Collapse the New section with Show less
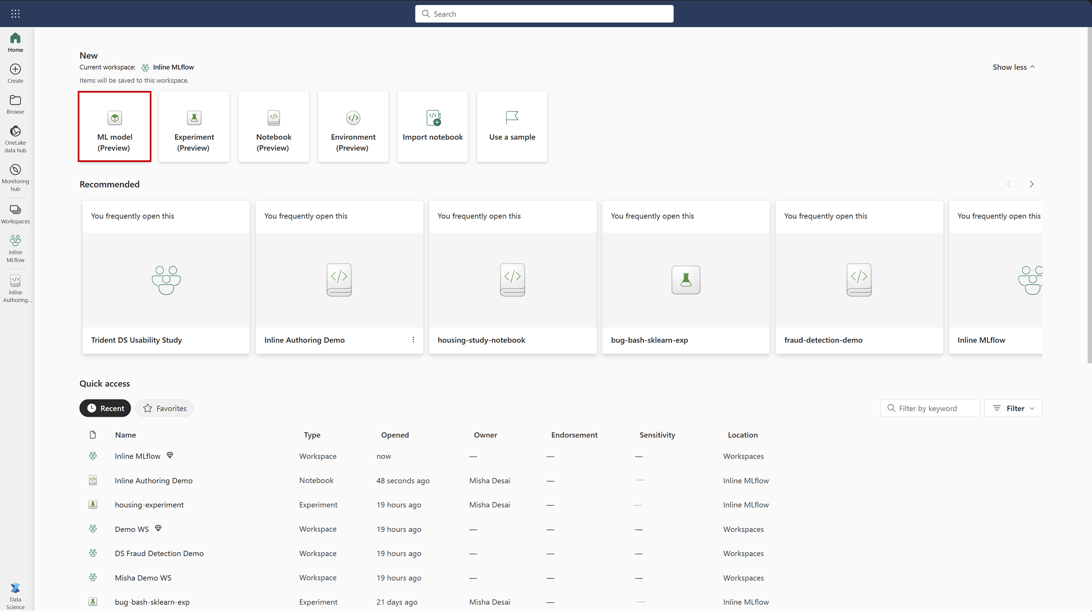Image resolution: width=1092 pixels, height=612 pixels. [1013, 68]
